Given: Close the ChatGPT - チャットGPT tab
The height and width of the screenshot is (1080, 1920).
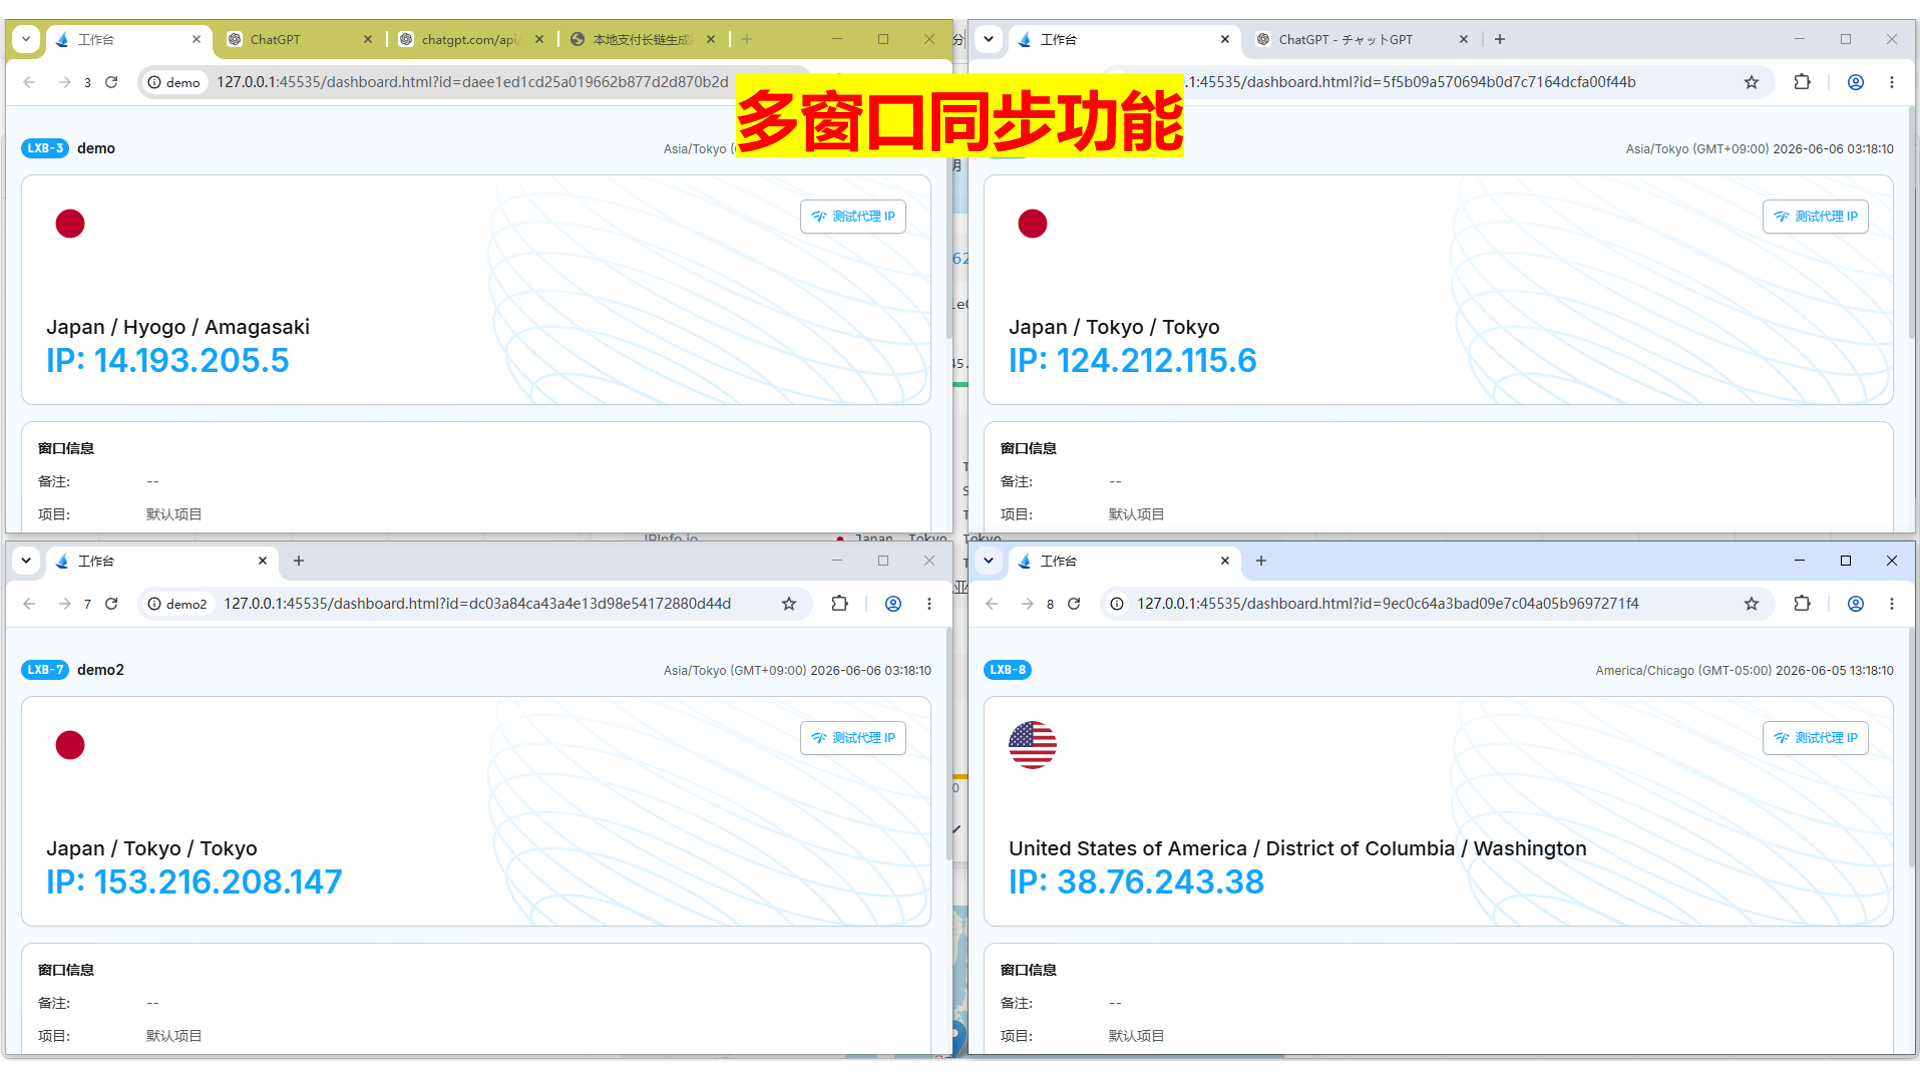Looking at the screenshot, I should [1463, 39].
